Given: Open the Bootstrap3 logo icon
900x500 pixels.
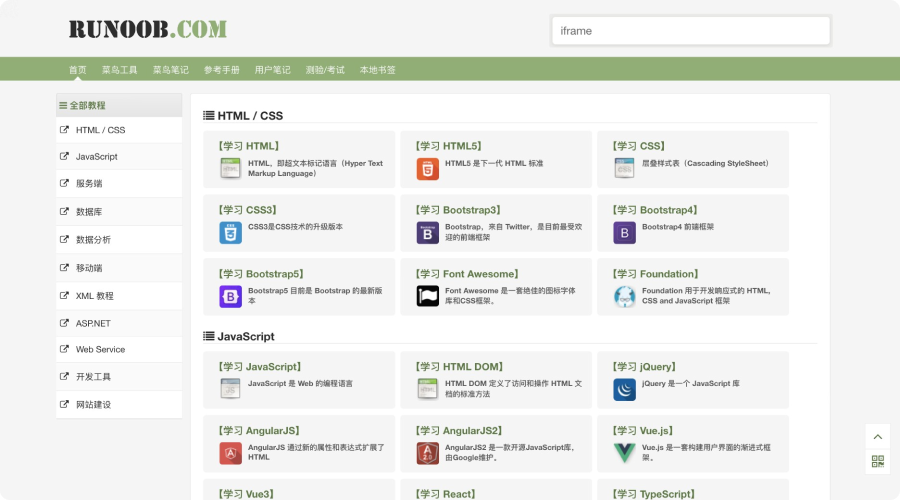Looking at the screenshot, I should click(428, 233).
